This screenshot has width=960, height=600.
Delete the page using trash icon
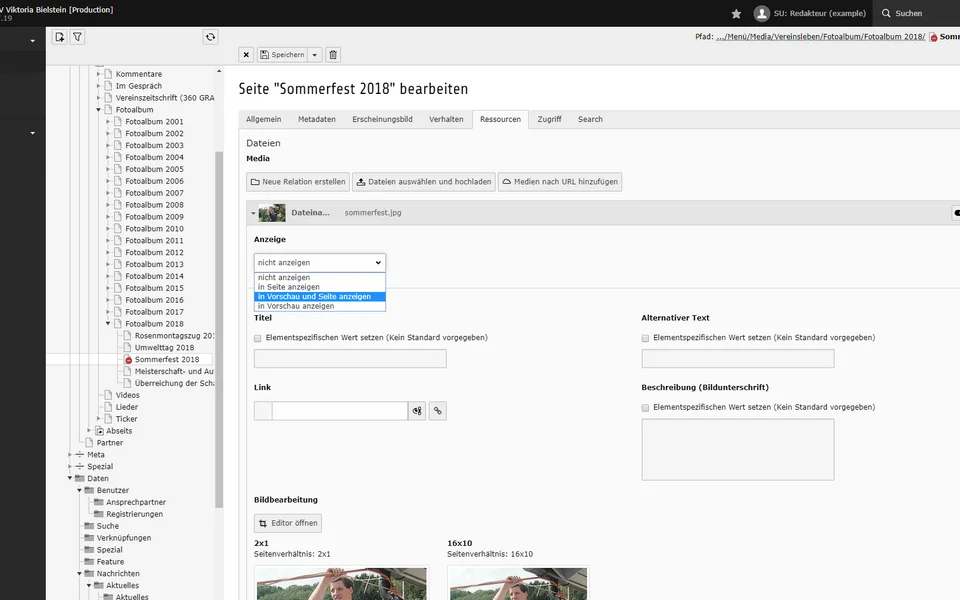[x=333, y=55]
